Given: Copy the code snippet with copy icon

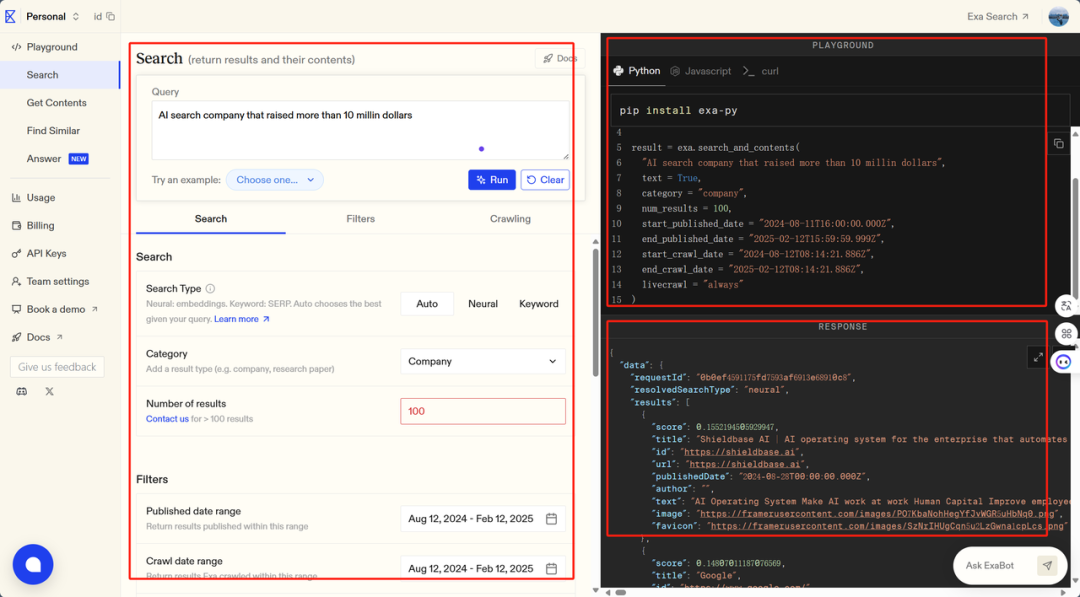Looking at the screenshot, I should click(1059, 143).
